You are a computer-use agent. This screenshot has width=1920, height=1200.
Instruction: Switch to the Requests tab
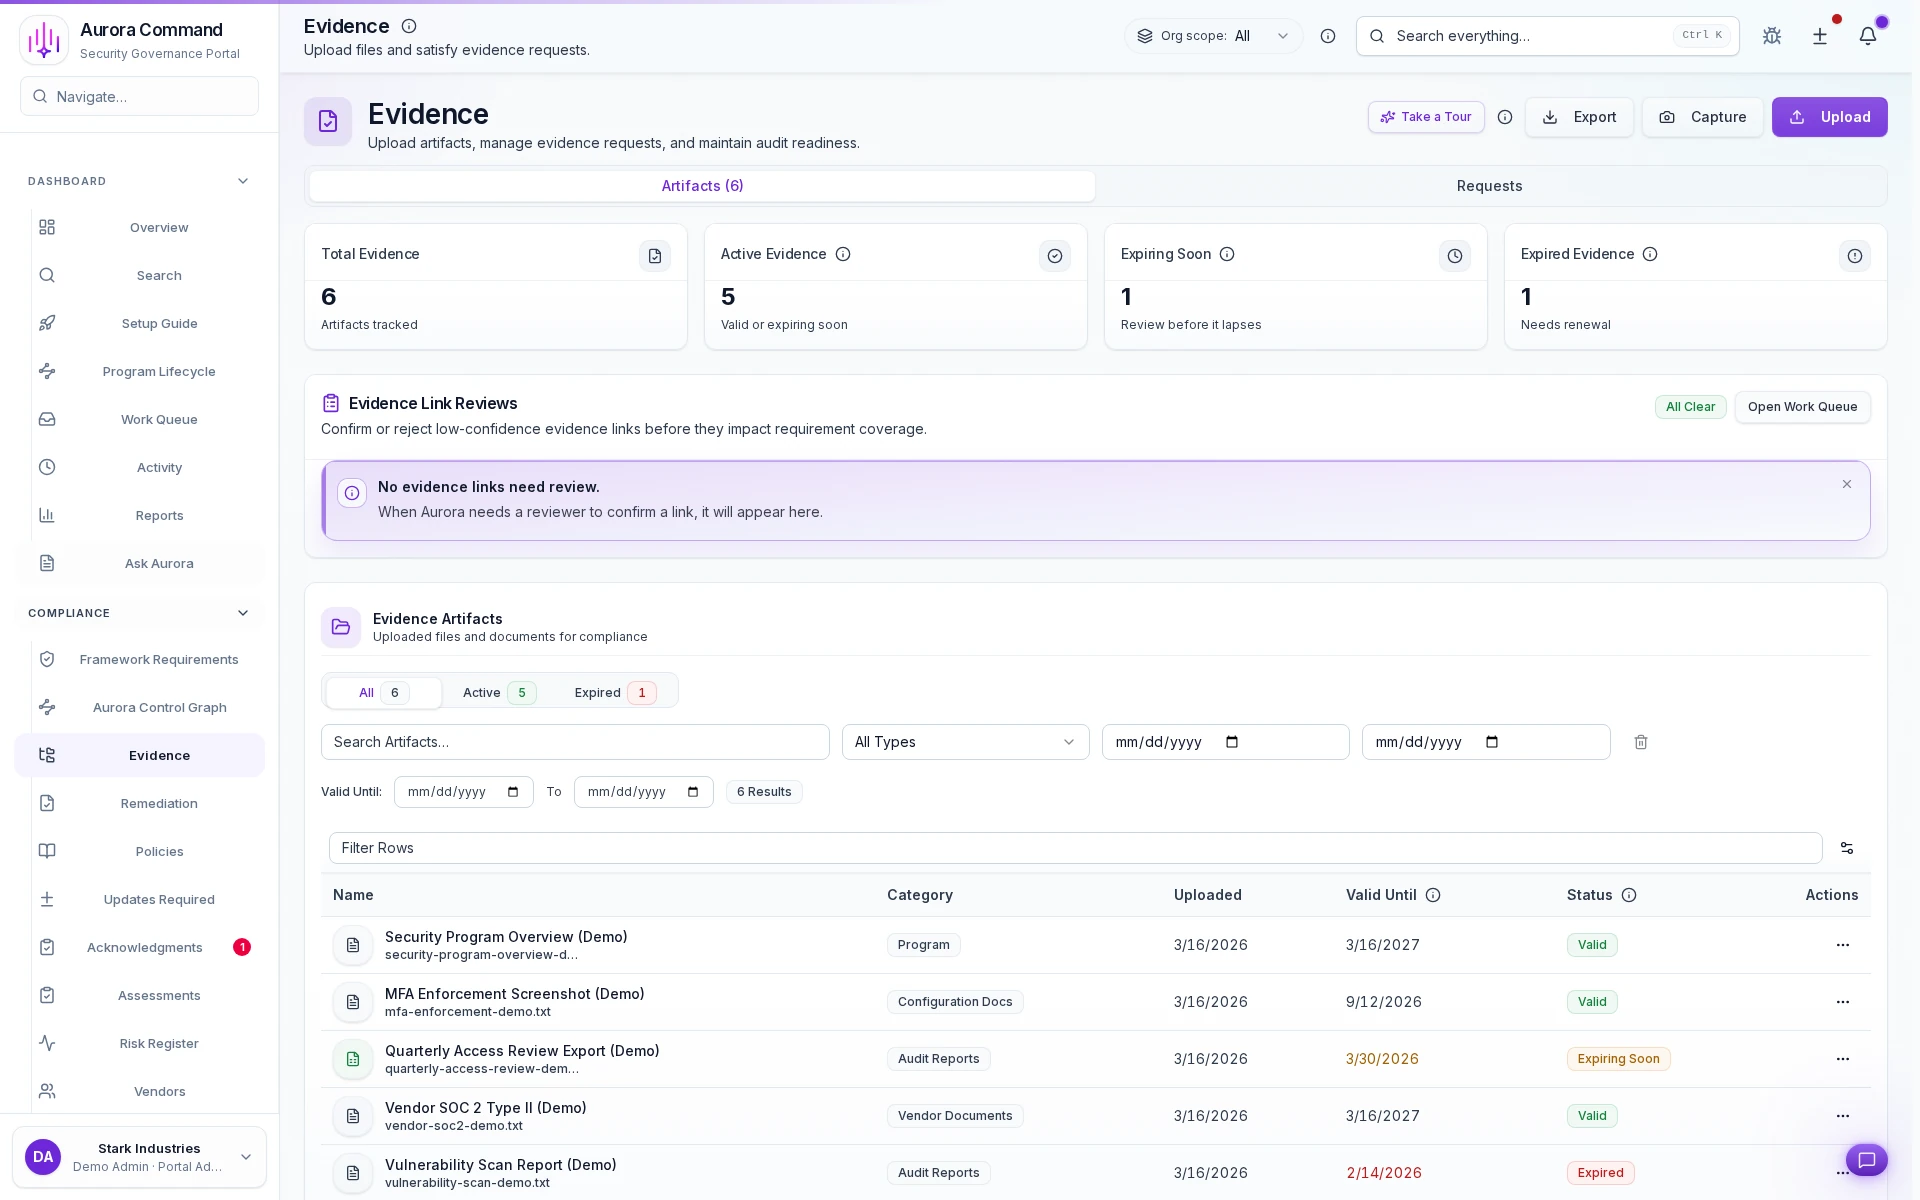pyautogui.click(x=1489, y=186)
